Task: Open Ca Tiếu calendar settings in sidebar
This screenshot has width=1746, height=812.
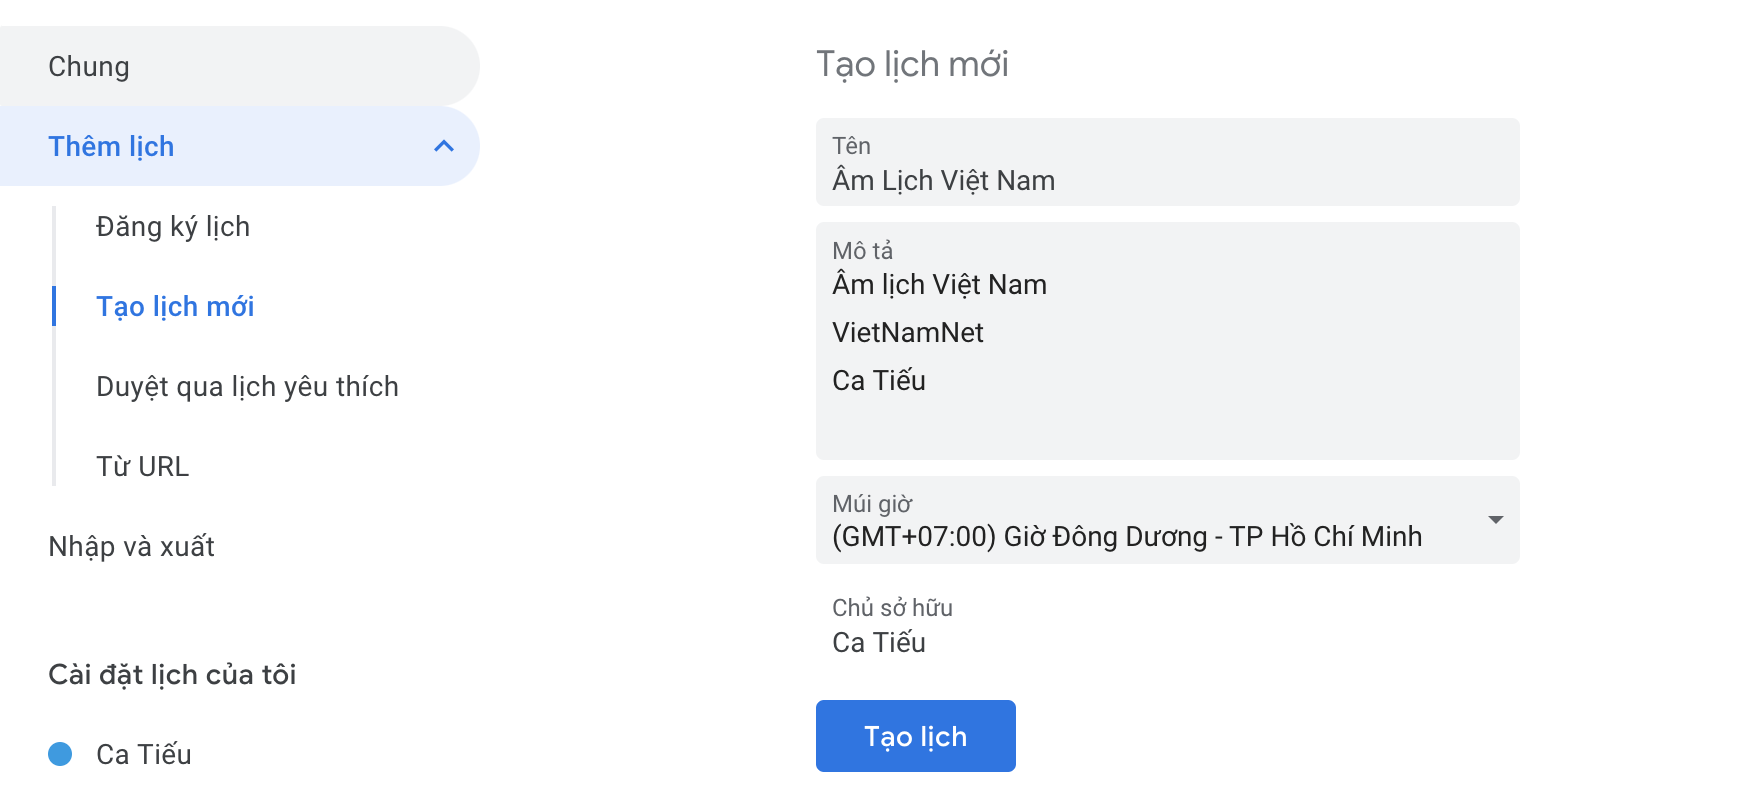Action: coord(144,755)
